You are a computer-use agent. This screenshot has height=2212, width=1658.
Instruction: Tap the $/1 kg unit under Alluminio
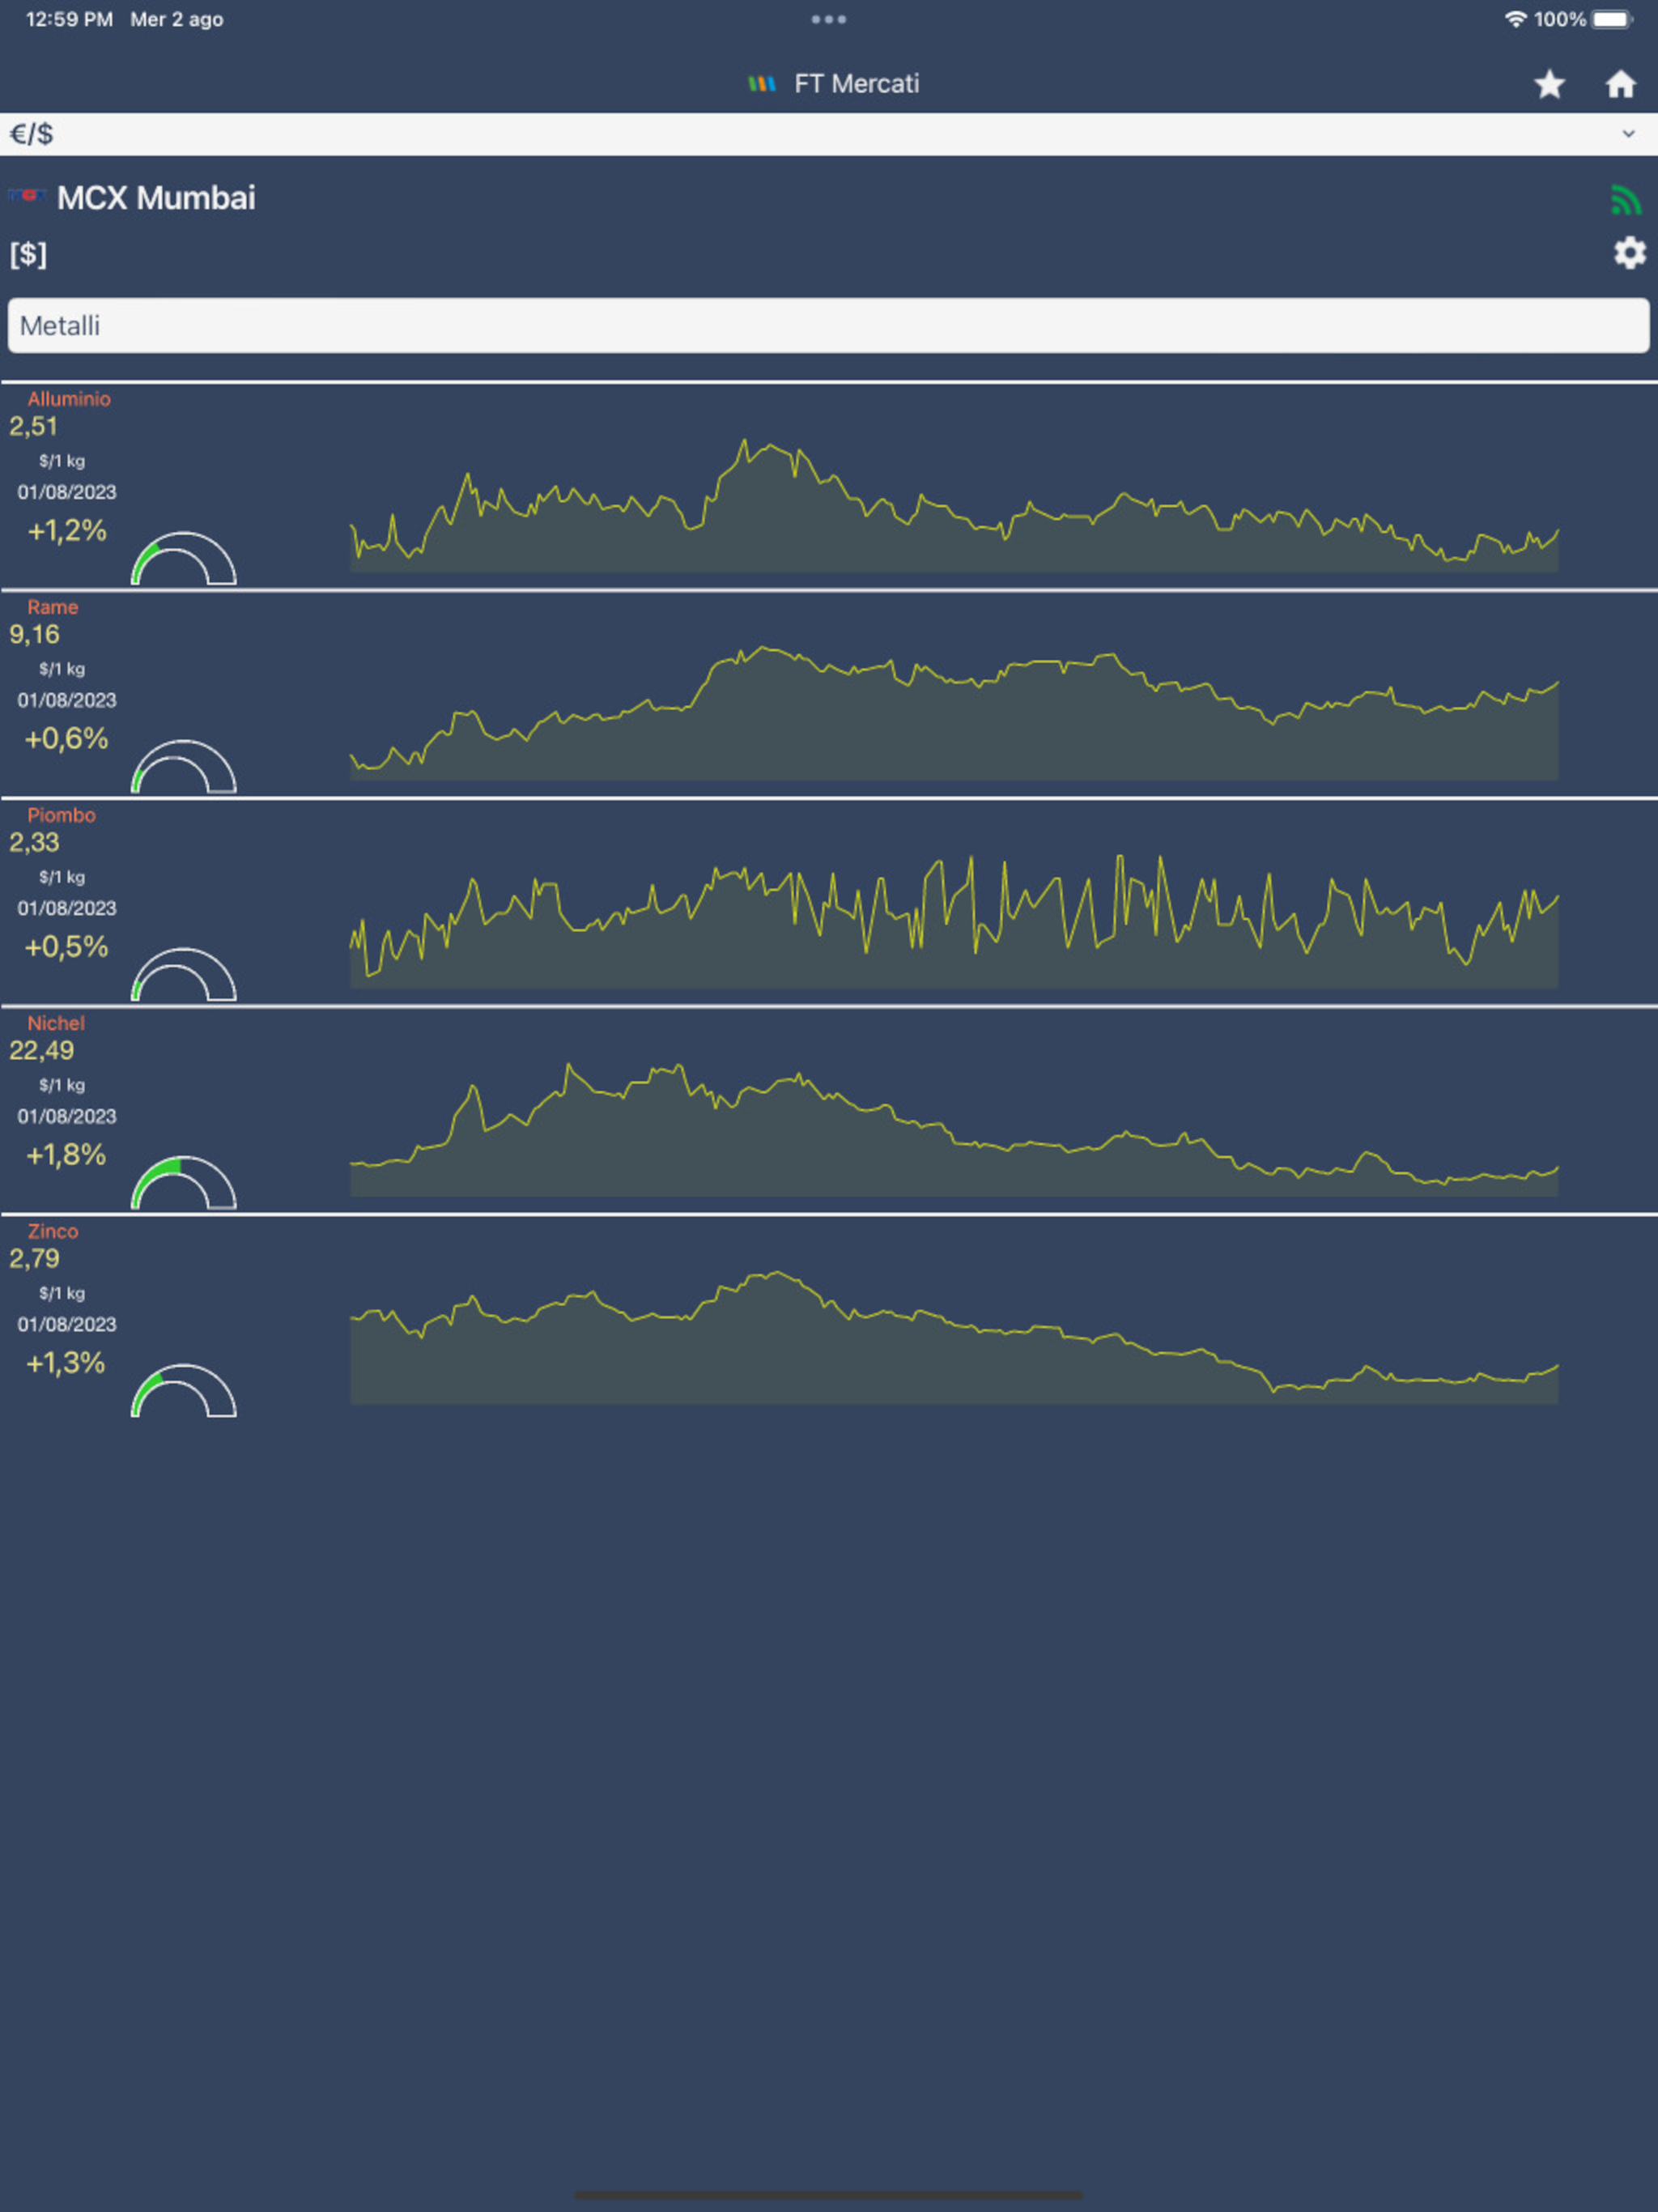click(x=62, y=461)
